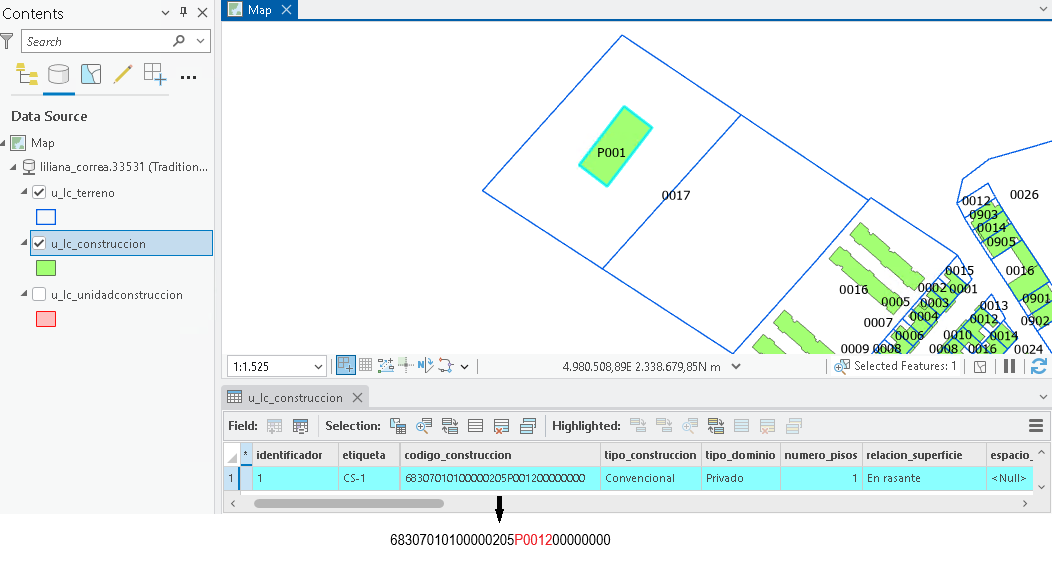Uncheck the u_lc_terreno layer
This screenshot has height=563, width=1052.
click(x=39, y=193)
